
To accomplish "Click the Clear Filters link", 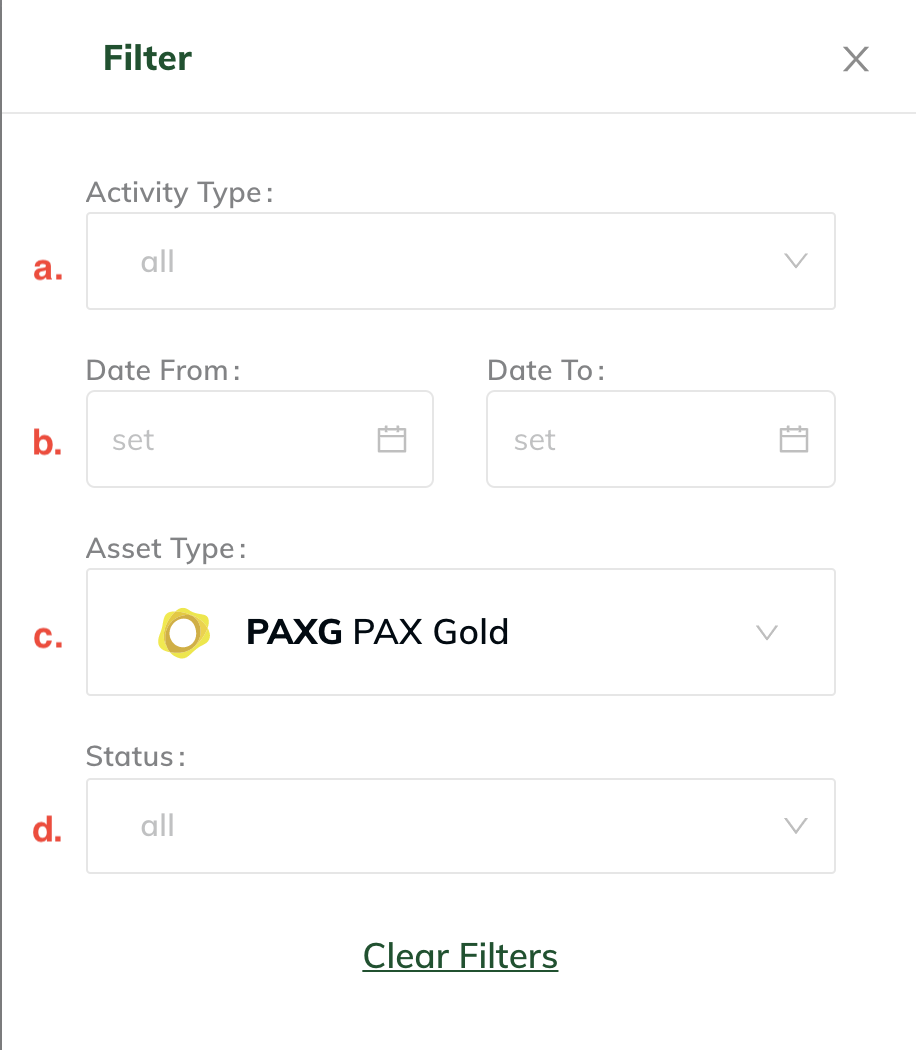I will click(461, 956).
